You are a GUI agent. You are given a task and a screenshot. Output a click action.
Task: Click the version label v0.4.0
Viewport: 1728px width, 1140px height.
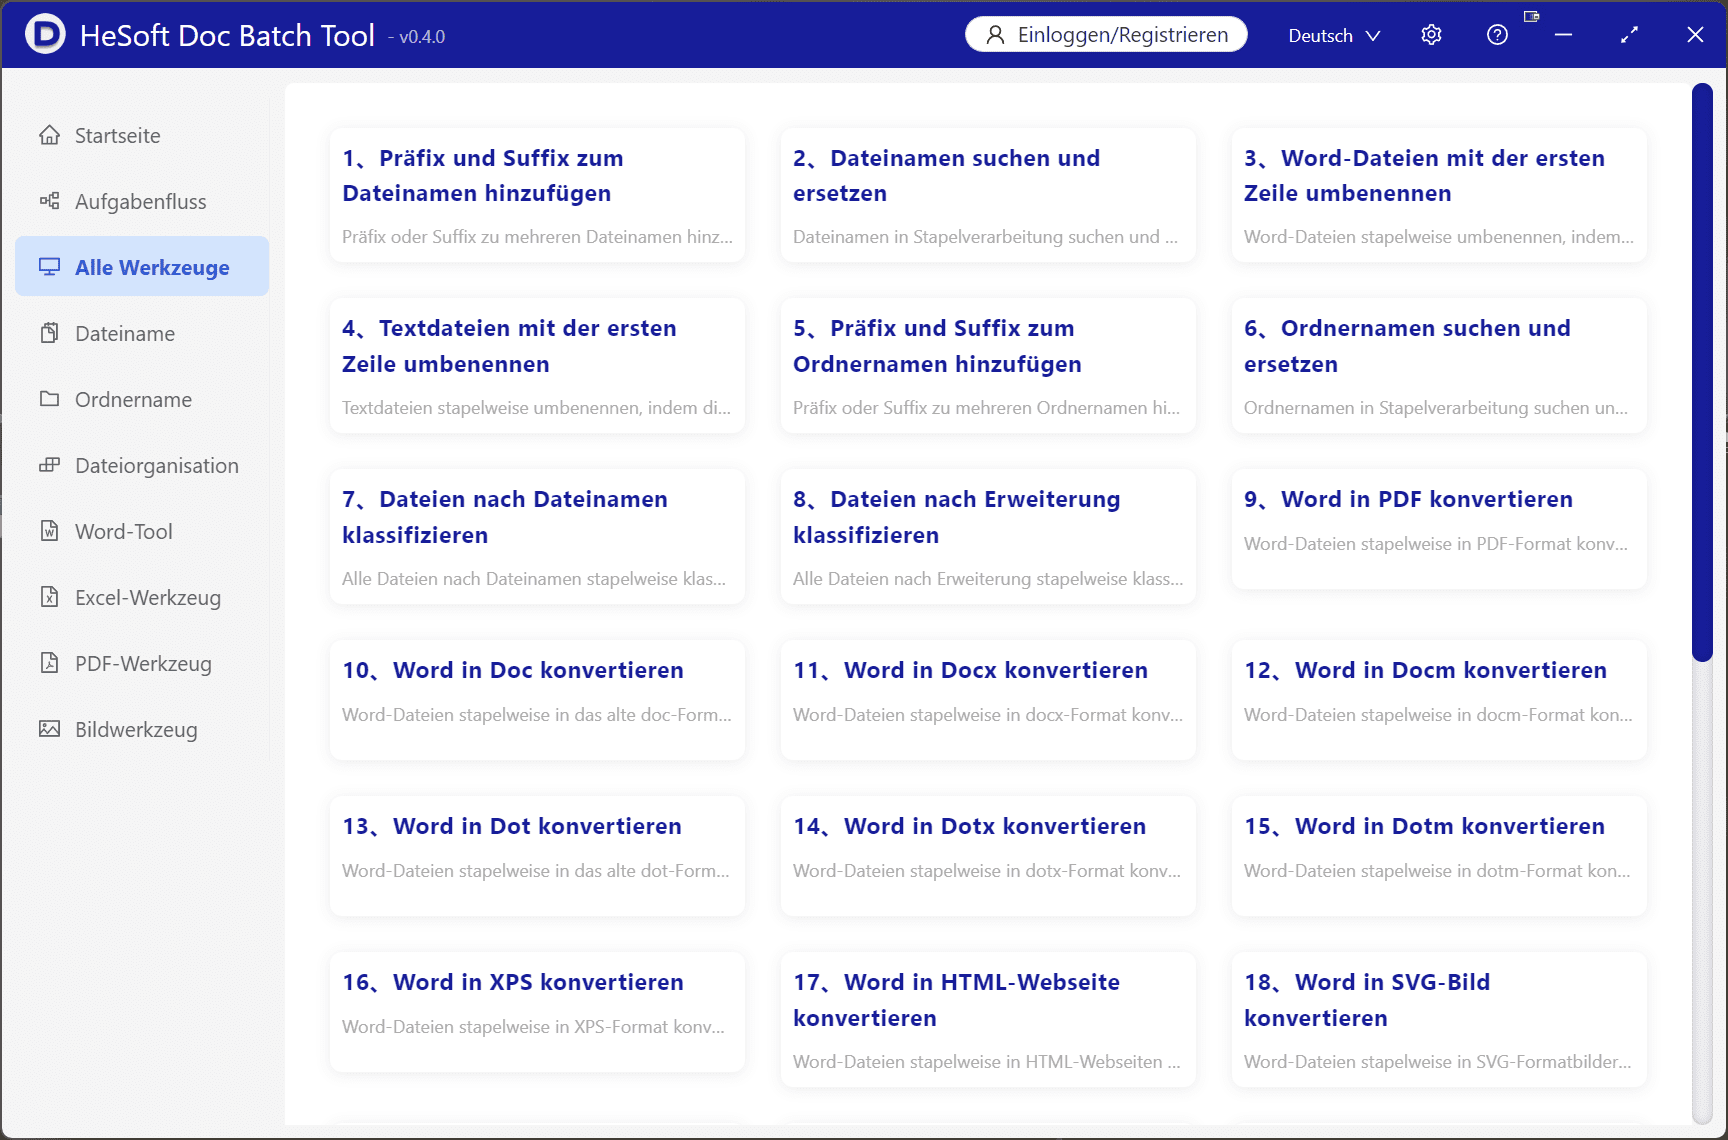[417, 37]
